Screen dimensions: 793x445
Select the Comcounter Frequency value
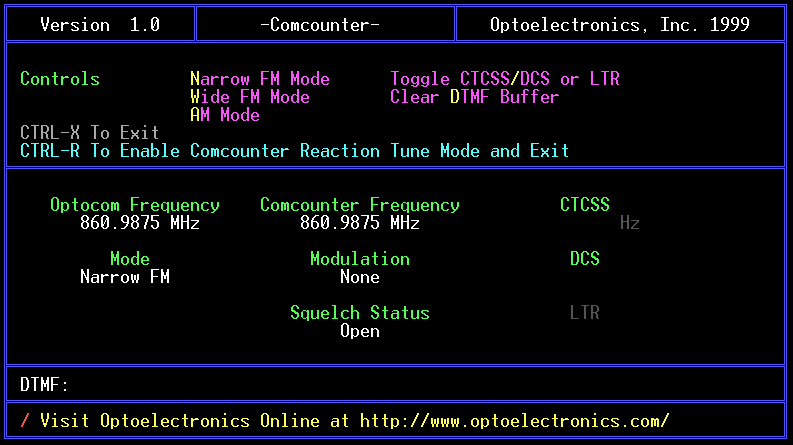click(x=359, y=223)
